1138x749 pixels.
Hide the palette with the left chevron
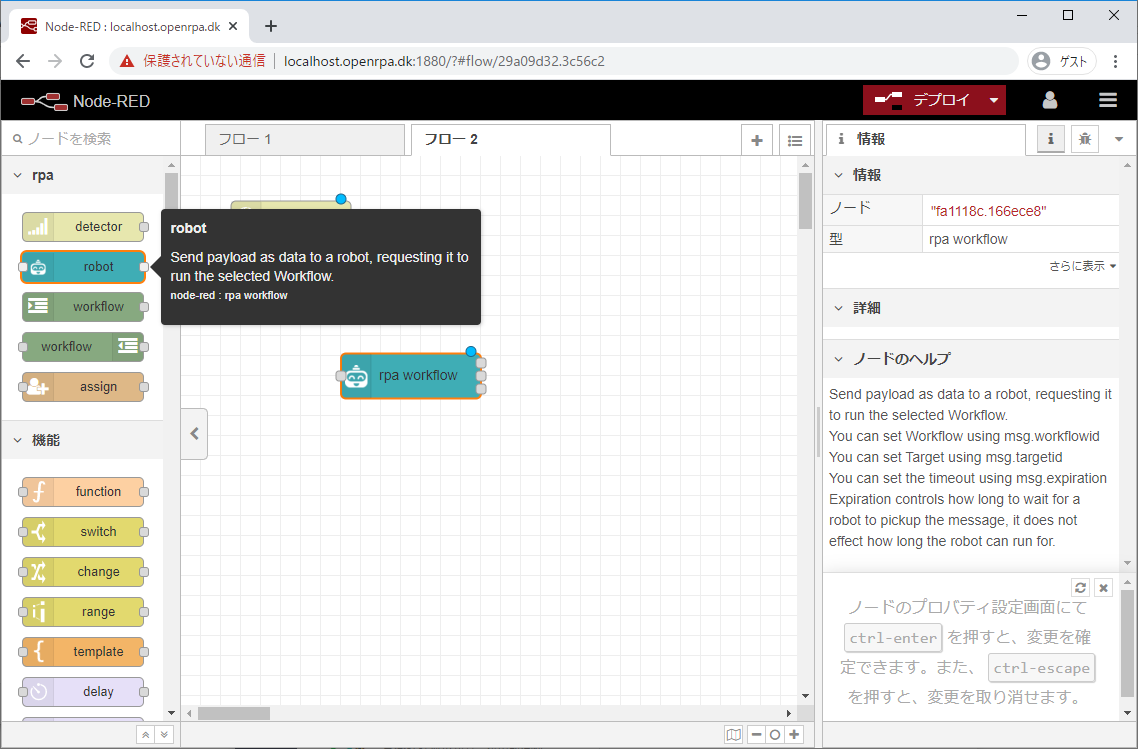[195, 434]
